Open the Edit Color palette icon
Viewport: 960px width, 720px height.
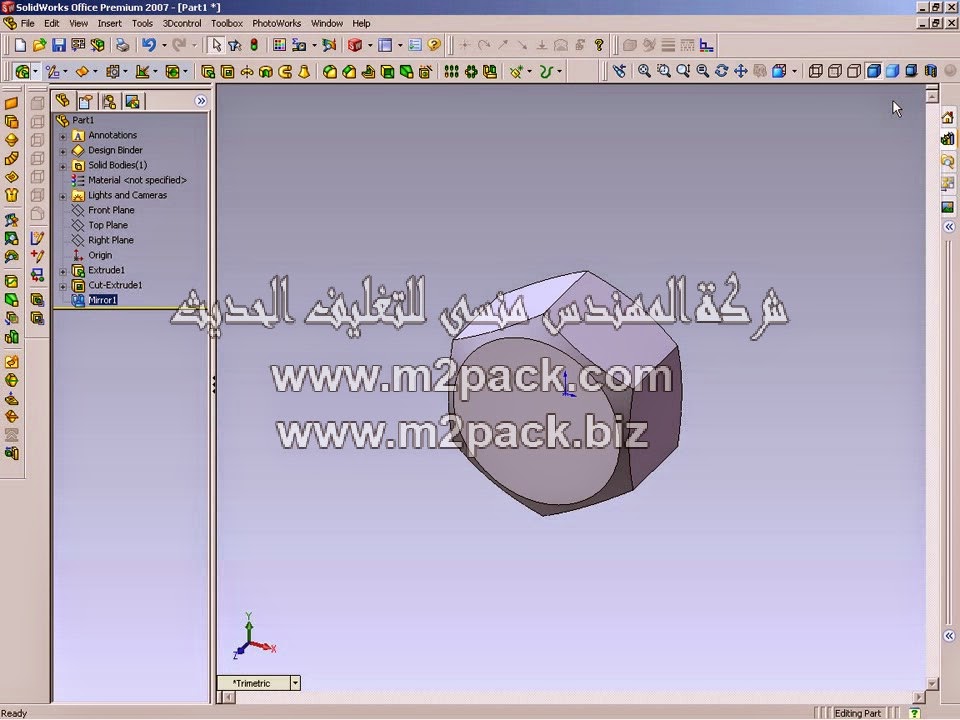click(279, 45)
